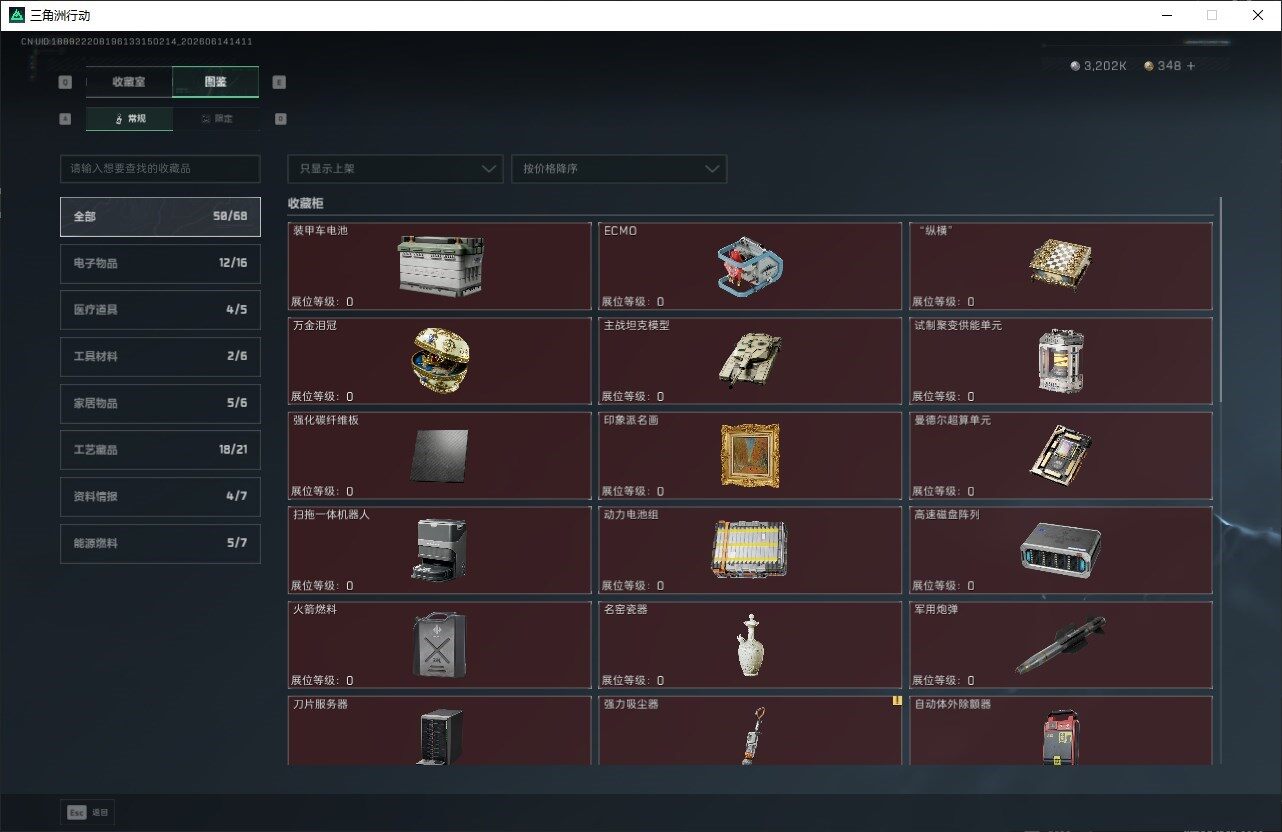Screen dimensions: 1282x832
Task: Open the 只显示上架 filter dropdown
Action: coord(395,169)
